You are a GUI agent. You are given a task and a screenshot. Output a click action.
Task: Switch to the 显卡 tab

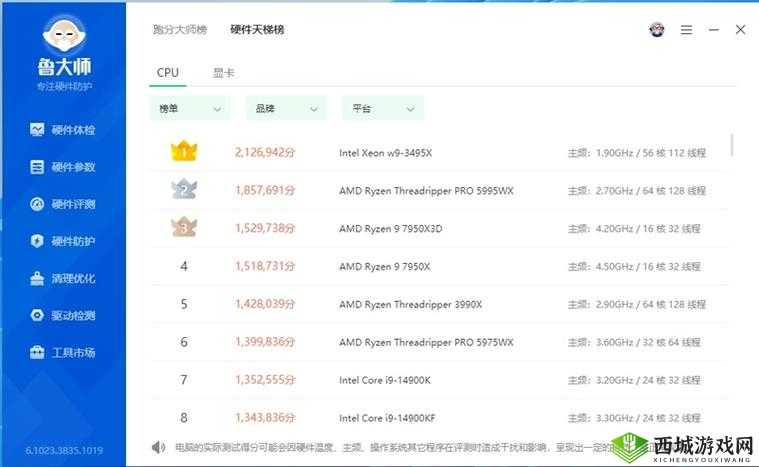point(224,72)
